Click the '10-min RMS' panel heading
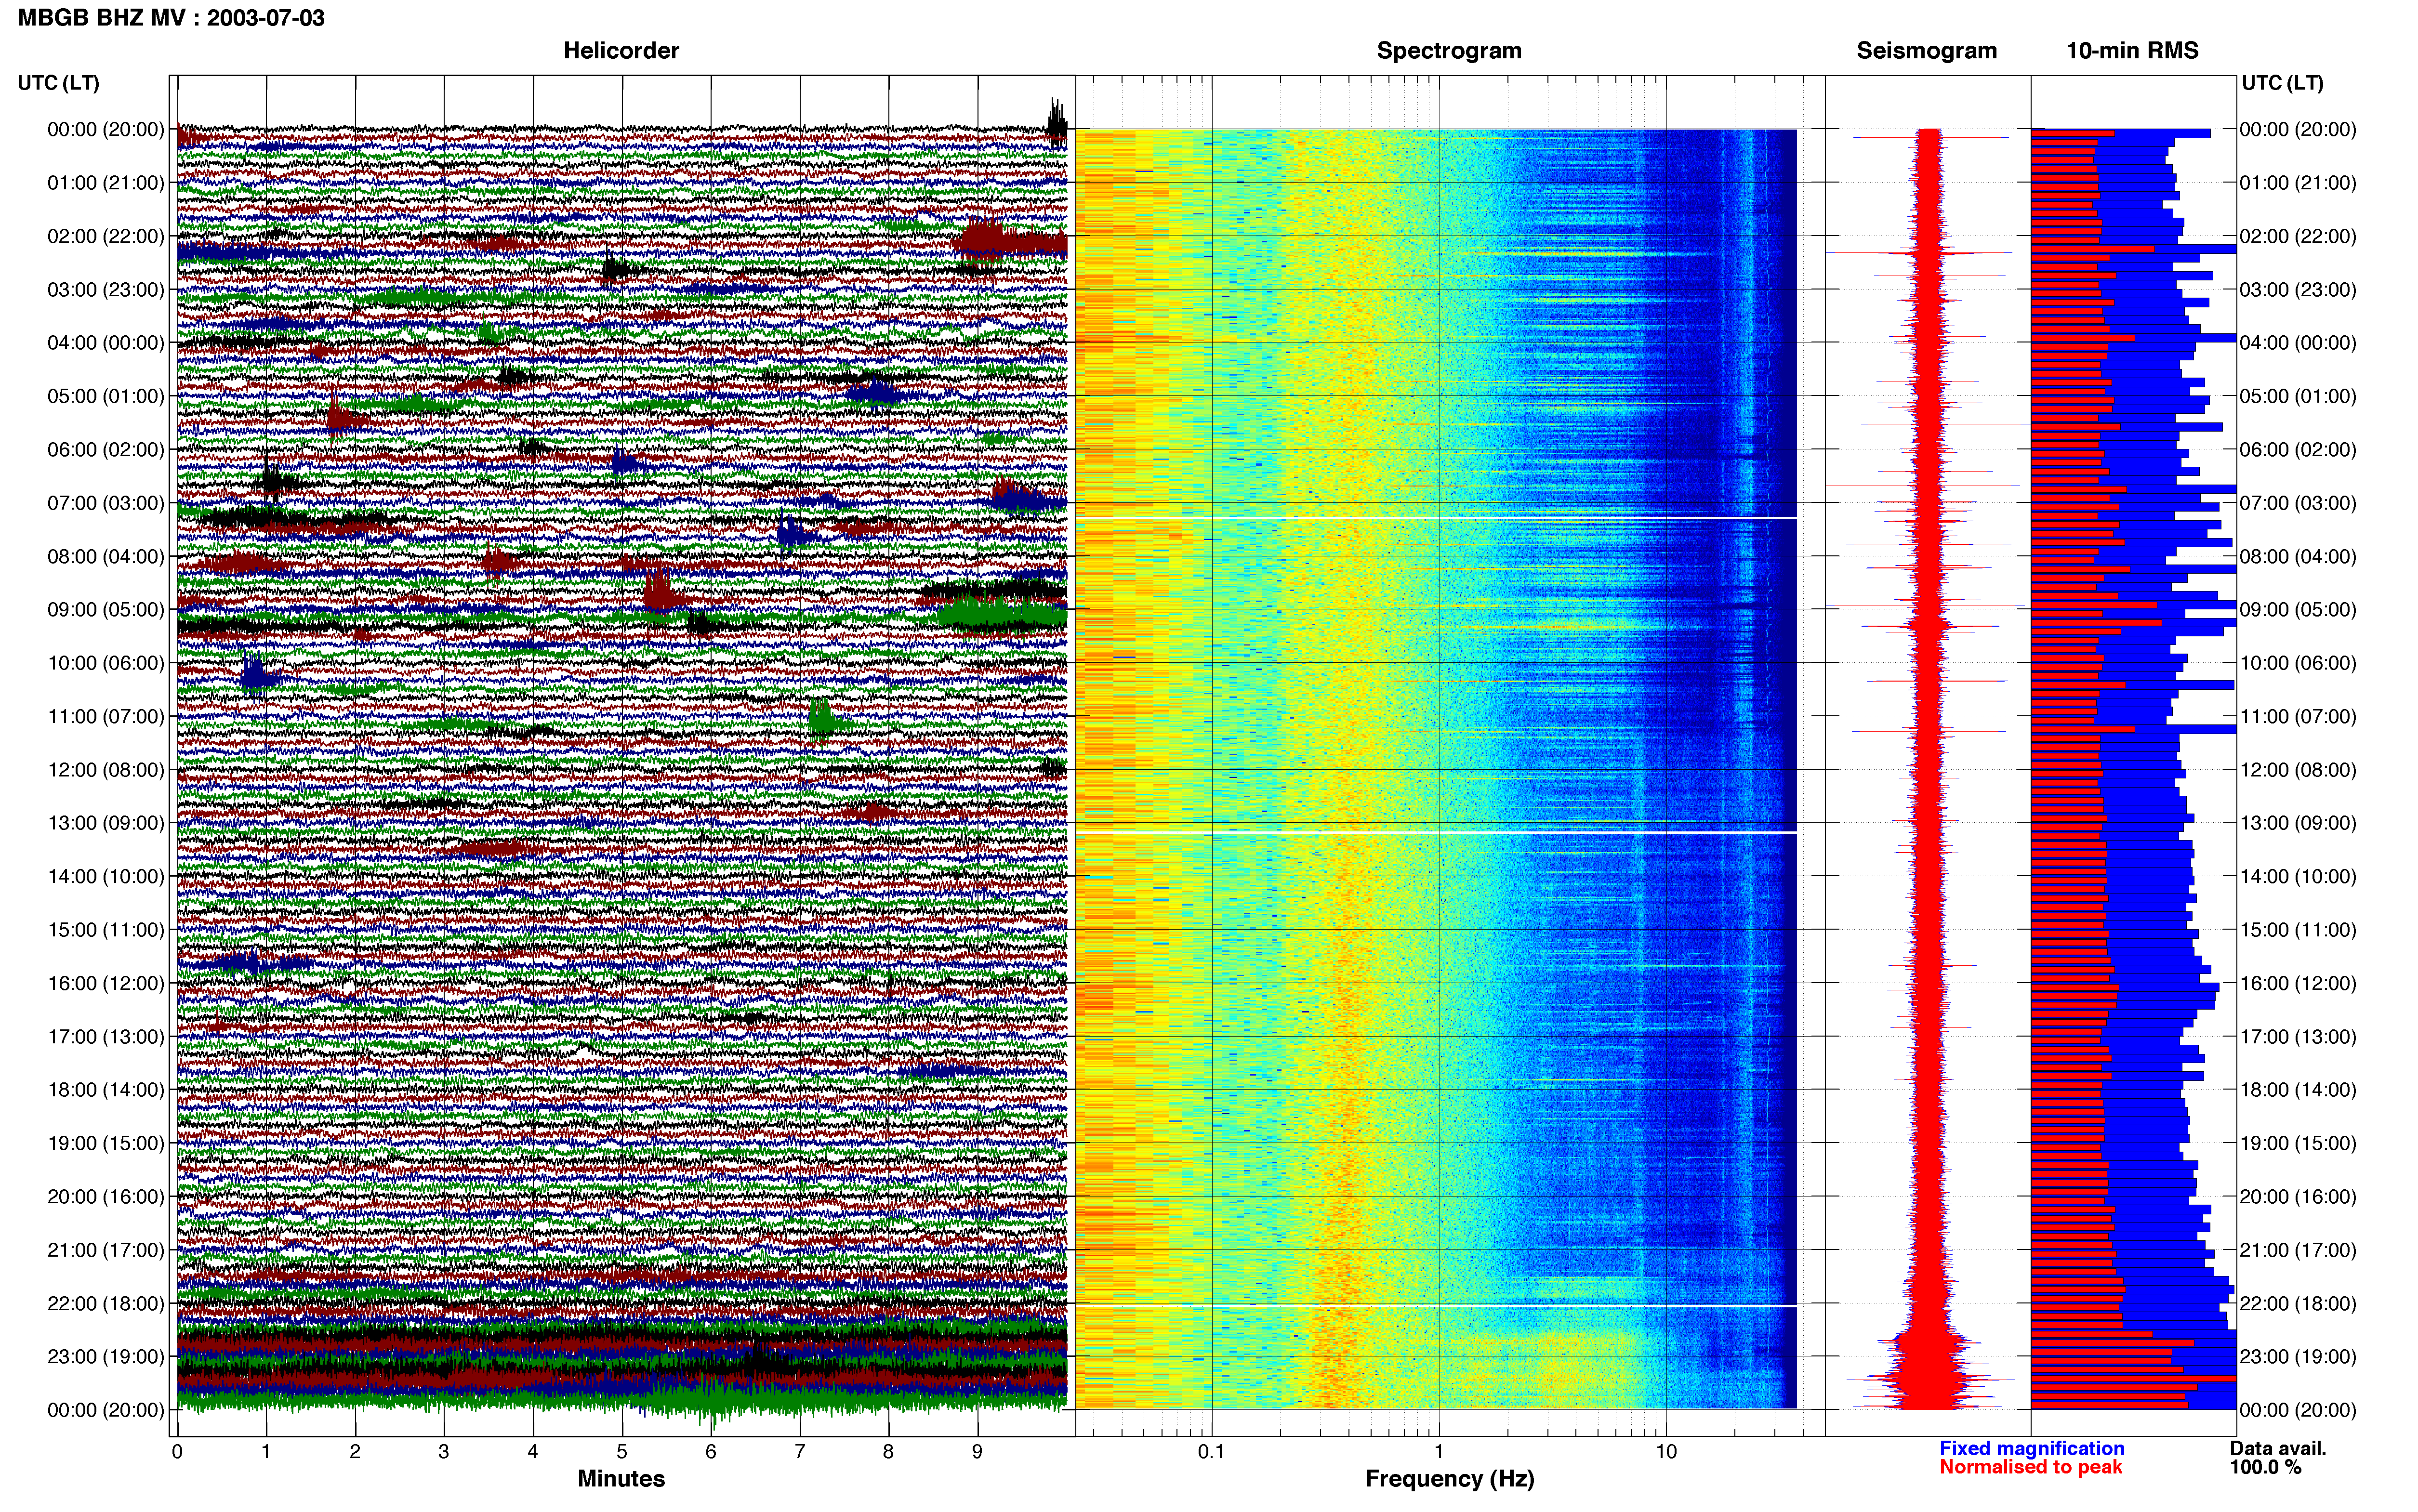 point(2132,50)
